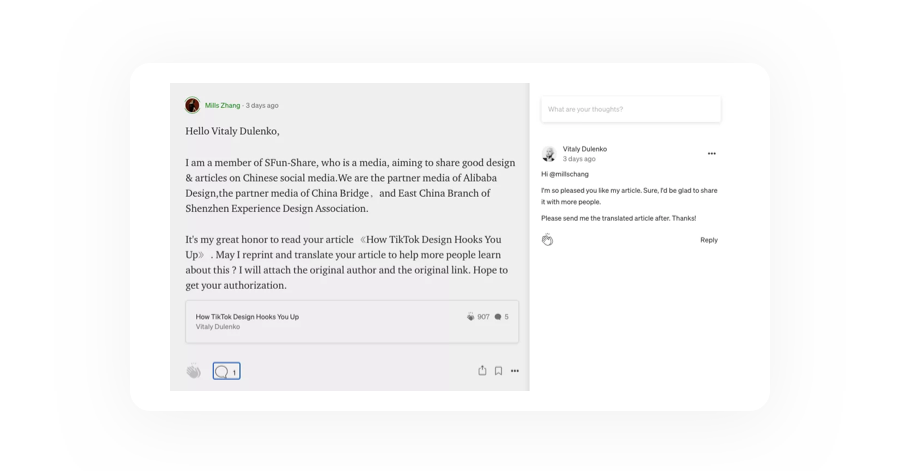Viewport: 900px width, 471px height.
Task: Click Mills Zhang's profile avatar
Action: [x=192, y=105]
